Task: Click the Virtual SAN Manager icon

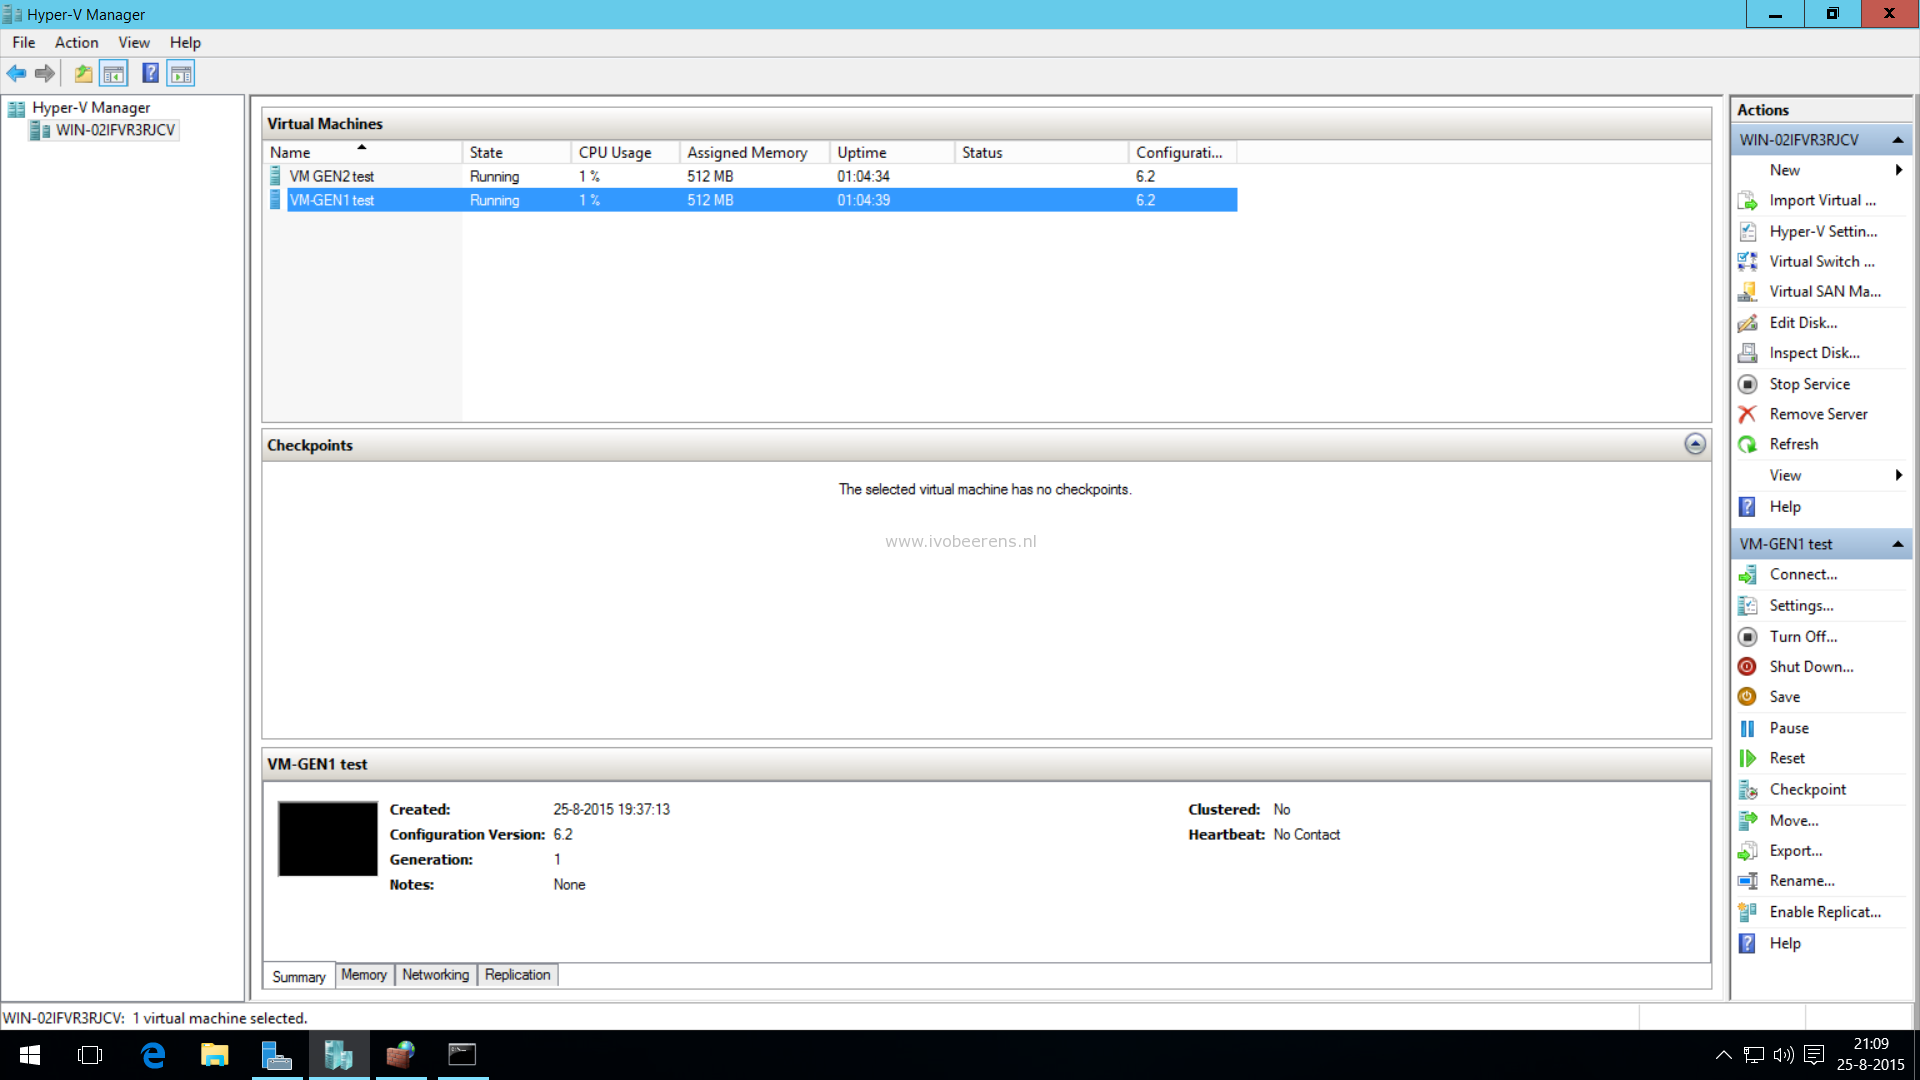Action: point(1747,292)
